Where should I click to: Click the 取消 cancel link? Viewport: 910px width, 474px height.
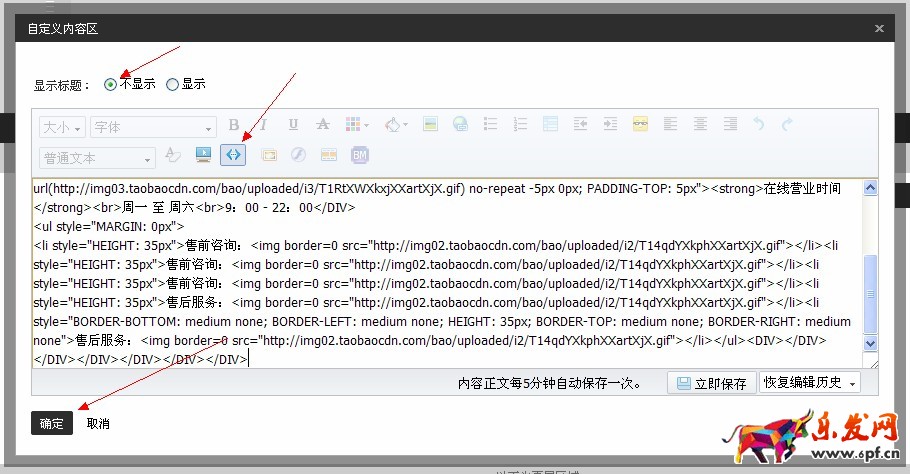pos(98,423)
